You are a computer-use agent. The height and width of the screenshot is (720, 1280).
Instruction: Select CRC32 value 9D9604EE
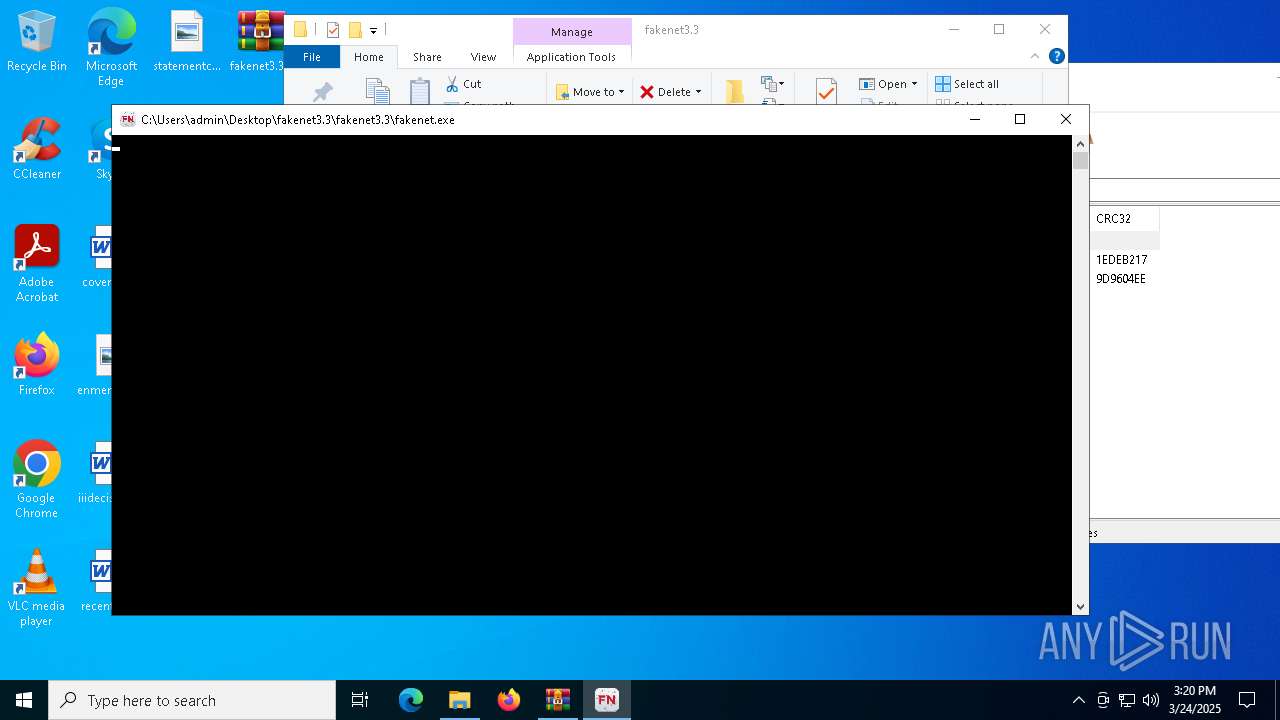tap(1120, 279)
